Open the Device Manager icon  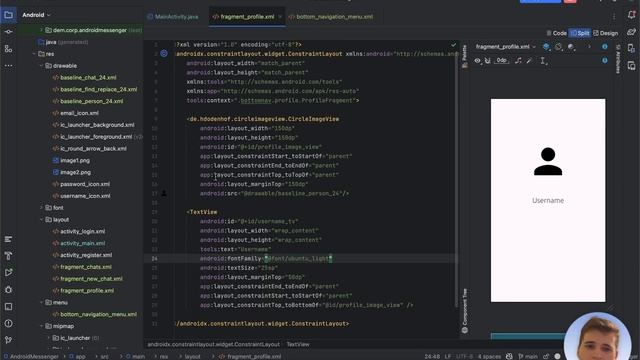[631, 49]
